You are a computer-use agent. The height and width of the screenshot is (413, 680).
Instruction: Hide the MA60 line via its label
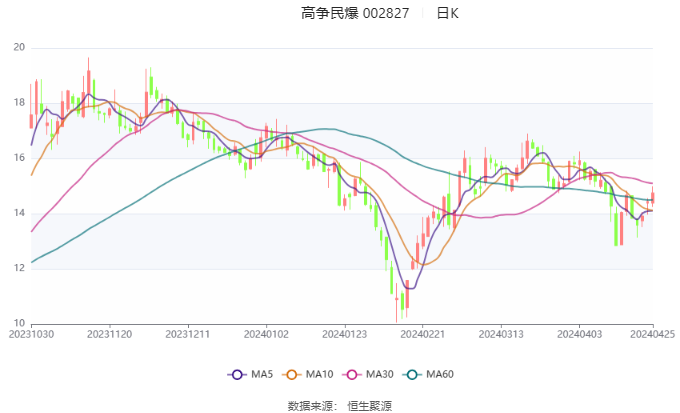pos(440,374)
